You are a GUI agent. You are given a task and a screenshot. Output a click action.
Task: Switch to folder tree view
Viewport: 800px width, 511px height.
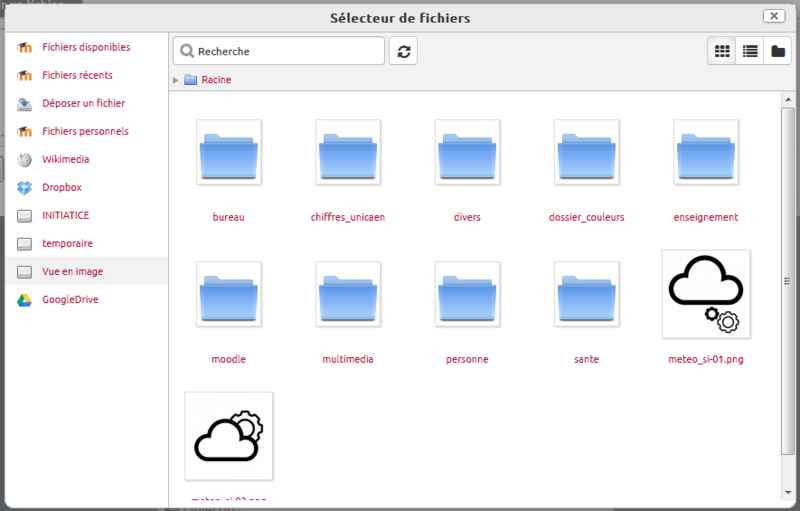click(x=777, y=51)
